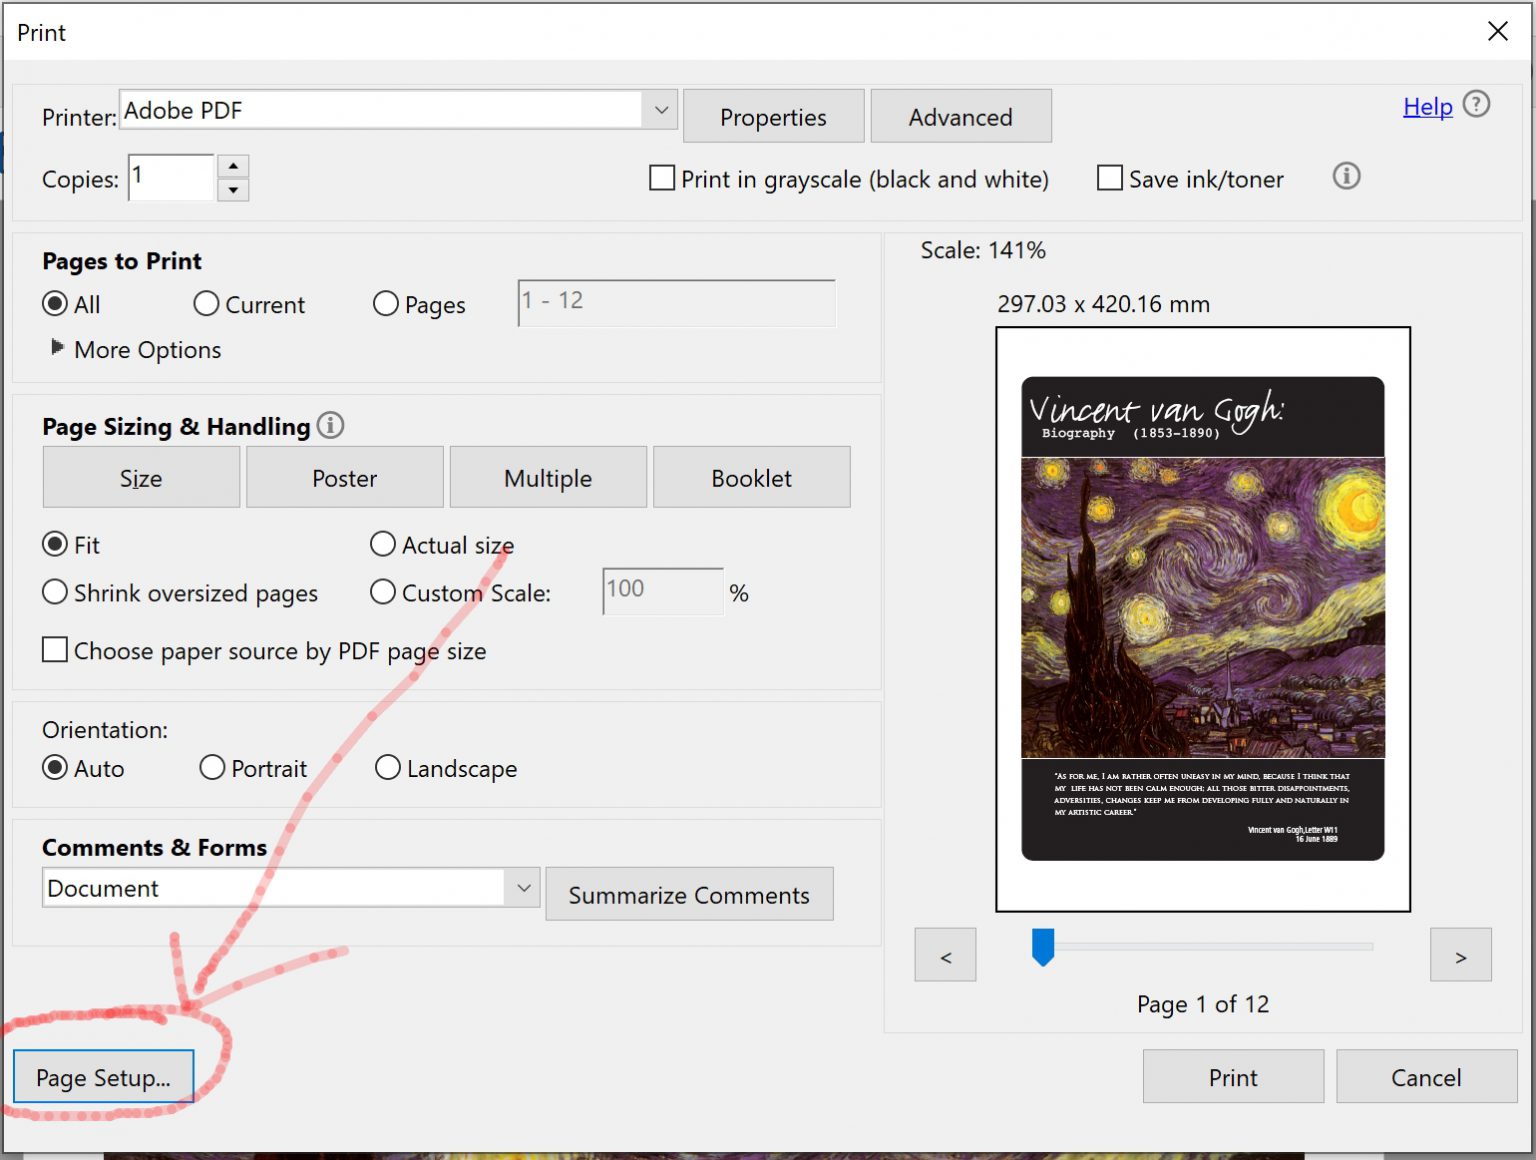Increase copies with the up stepper arrow

pyautogui.click(x=233, y=166)
